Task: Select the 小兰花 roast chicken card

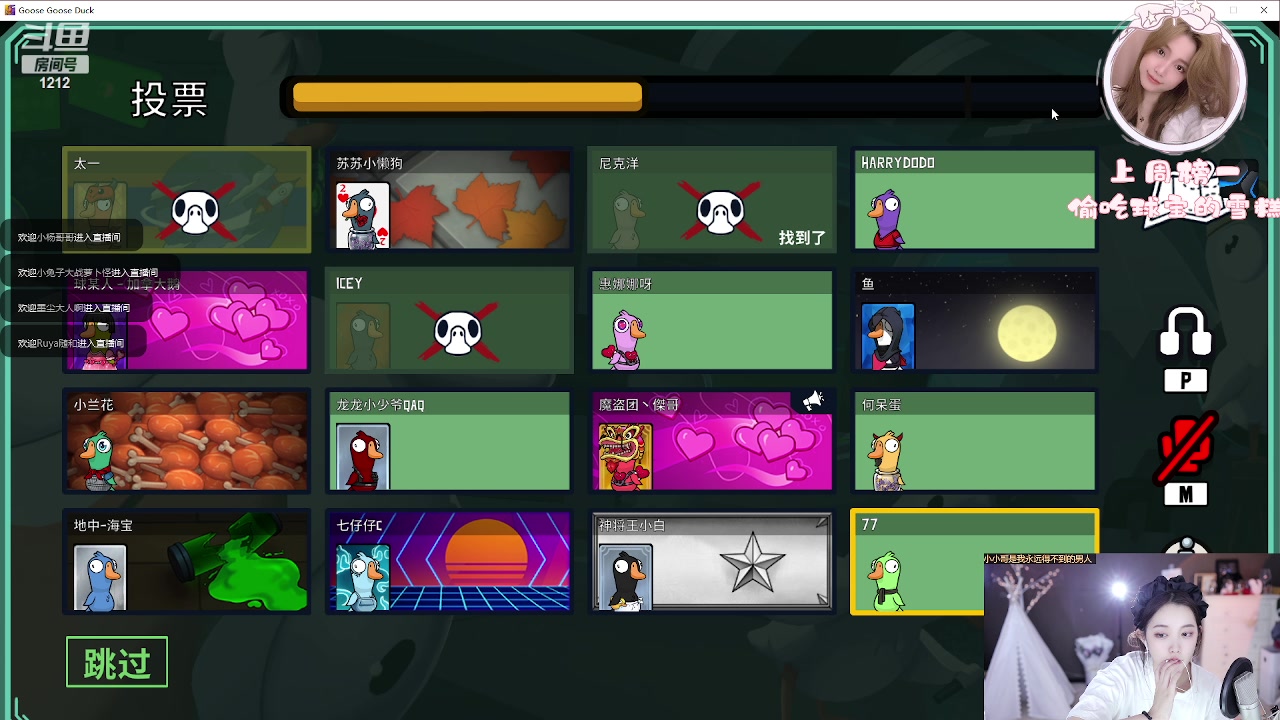Action: pos(187,442)
